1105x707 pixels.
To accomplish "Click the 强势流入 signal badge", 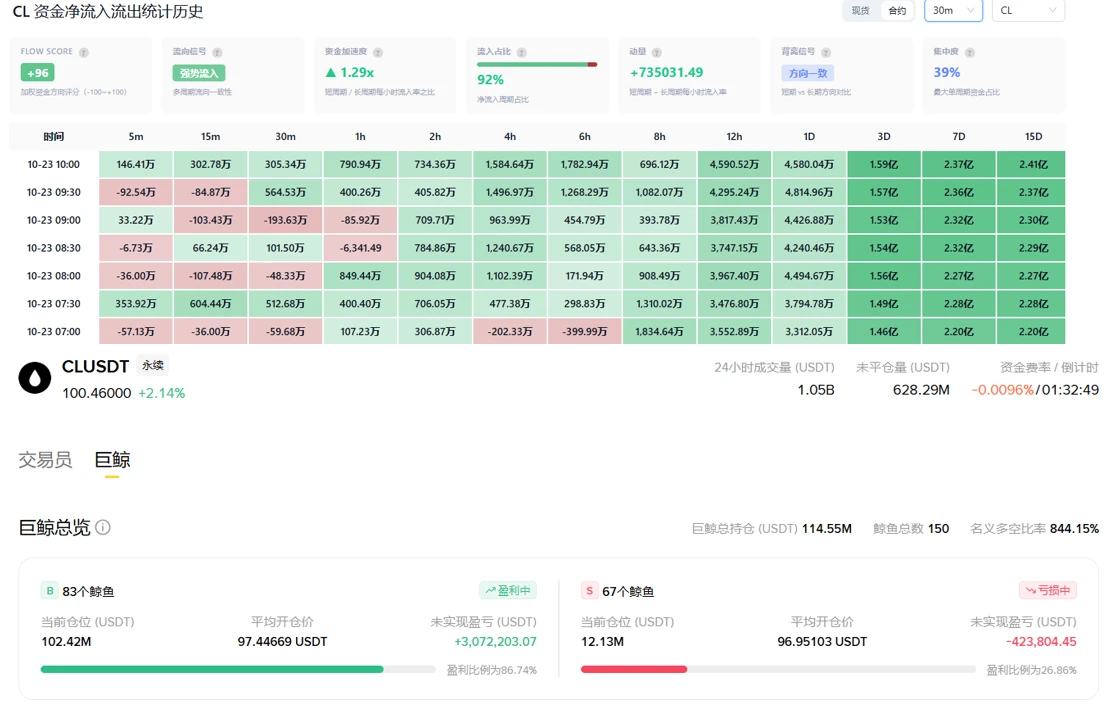I will (x=199, y=73).
